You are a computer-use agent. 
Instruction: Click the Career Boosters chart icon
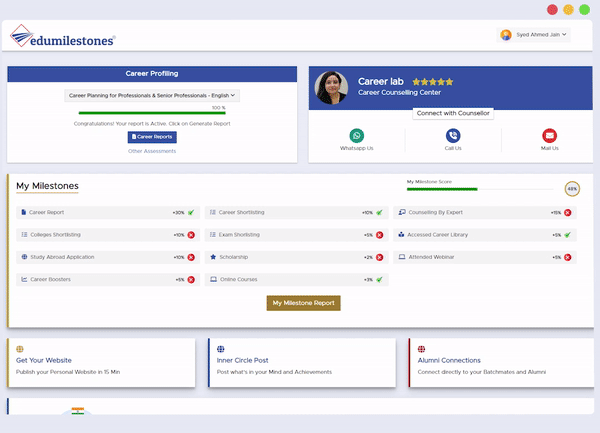click(x=24, y=279)
